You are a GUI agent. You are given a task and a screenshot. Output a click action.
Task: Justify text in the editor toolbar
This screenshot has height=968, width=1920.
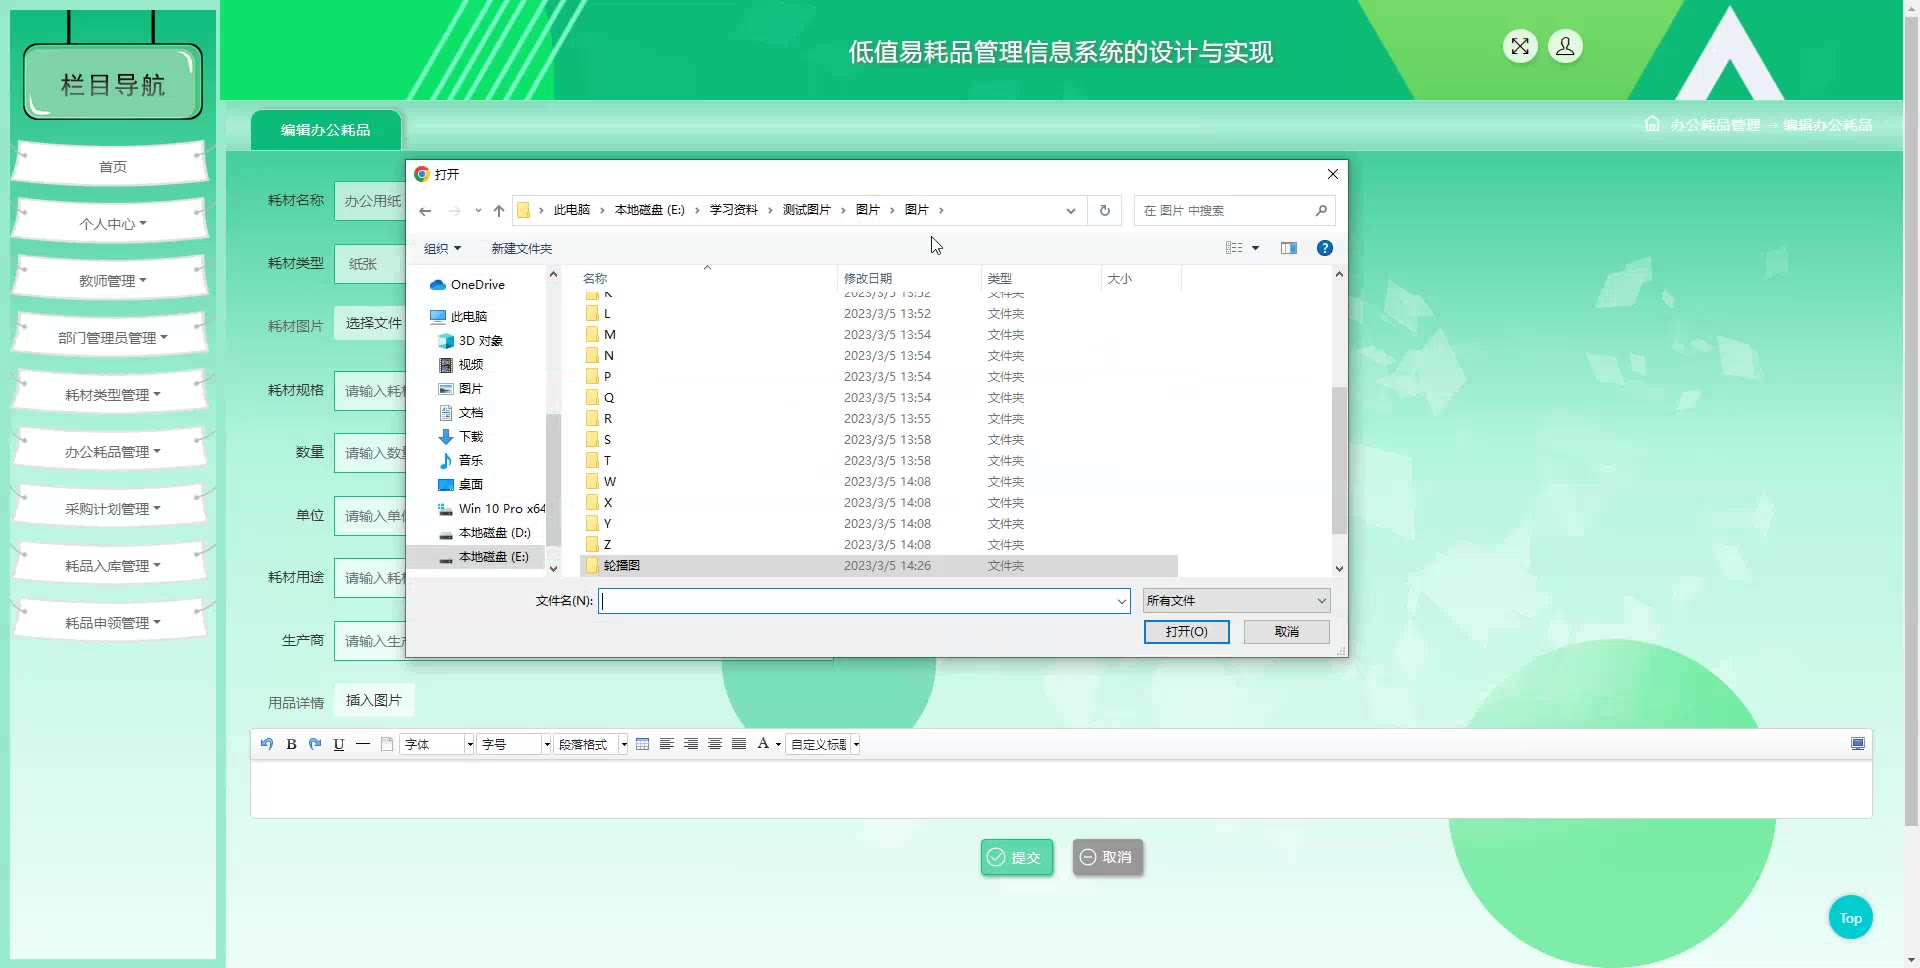click(739, 744)
